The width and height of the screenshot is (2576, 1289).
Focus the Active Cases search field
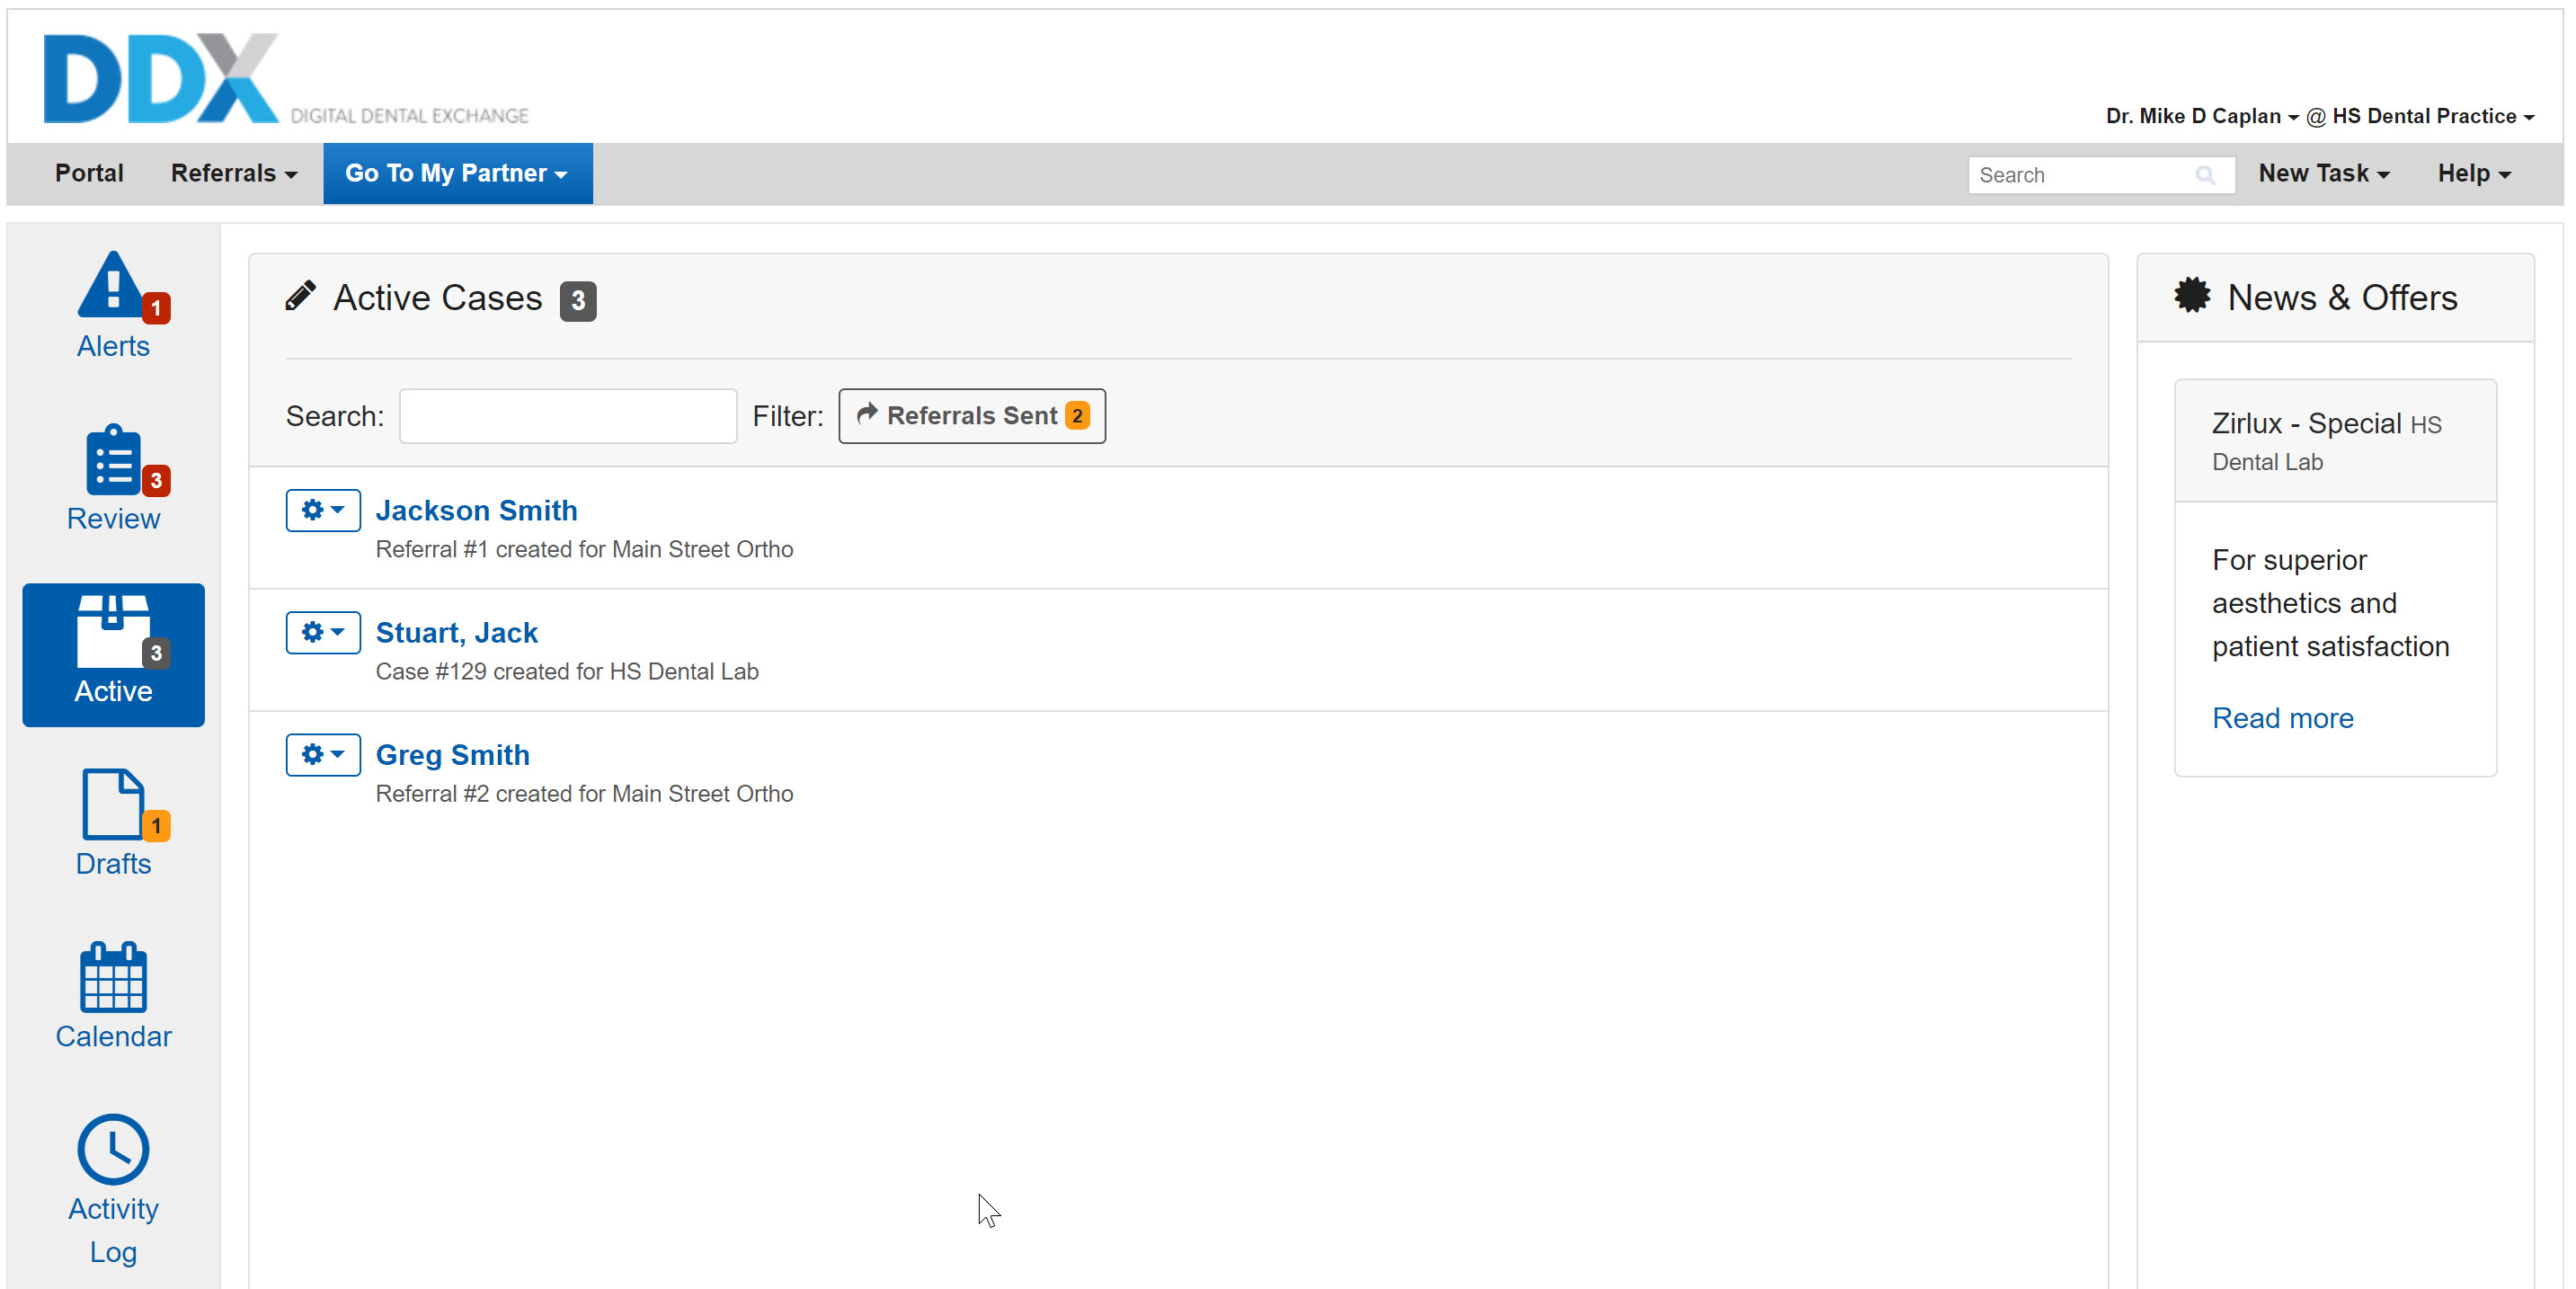pyautogui.click(x=568, y=415)
